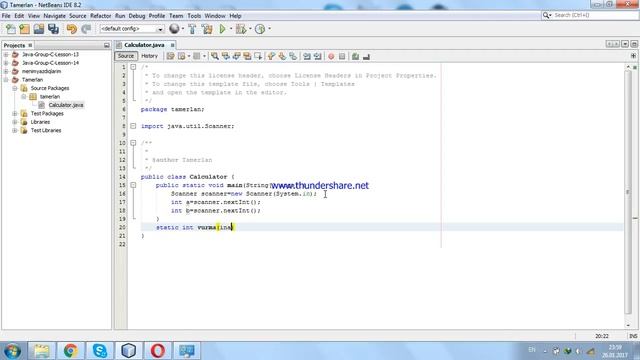Open the Navigate menu
Viewport: 640px width, 360px height.
(54, 16)
